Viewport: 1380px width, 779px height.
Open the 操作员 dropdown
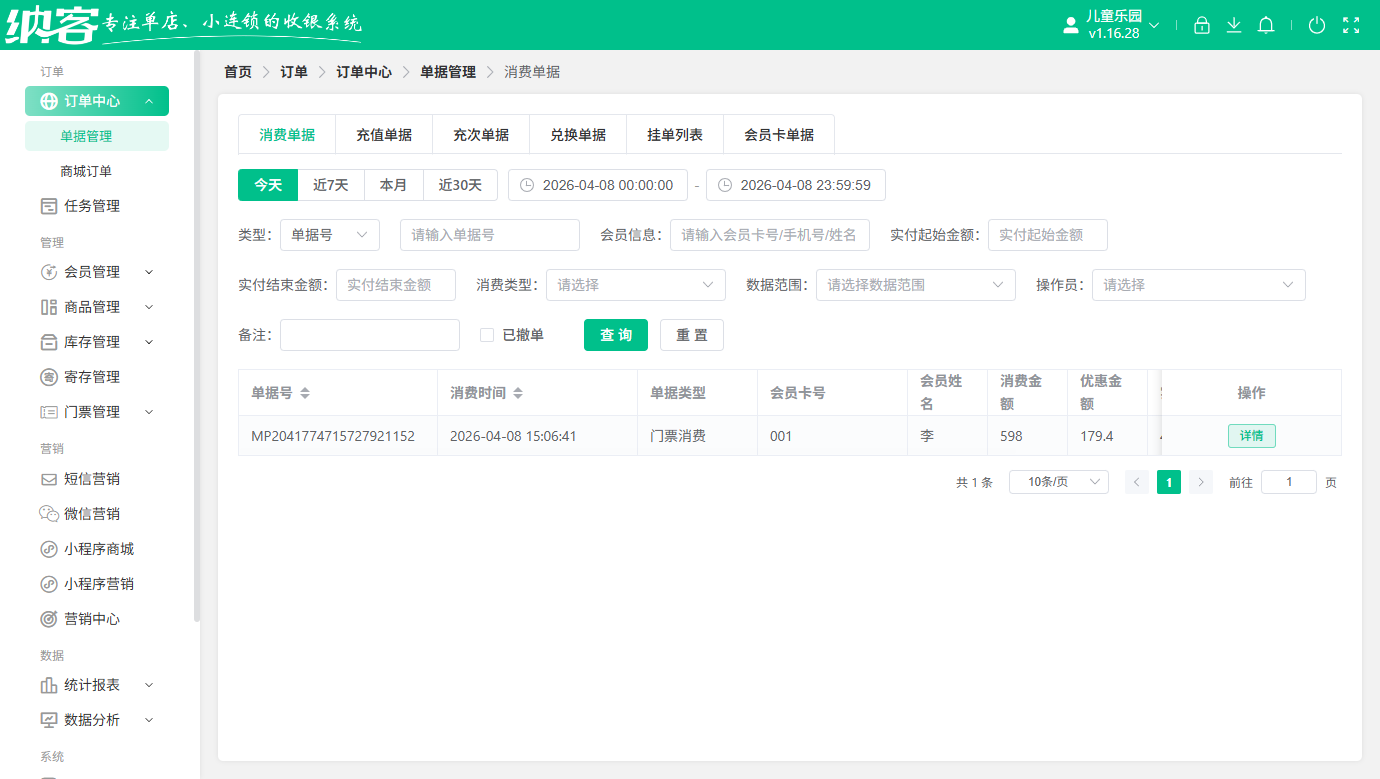1198,285
